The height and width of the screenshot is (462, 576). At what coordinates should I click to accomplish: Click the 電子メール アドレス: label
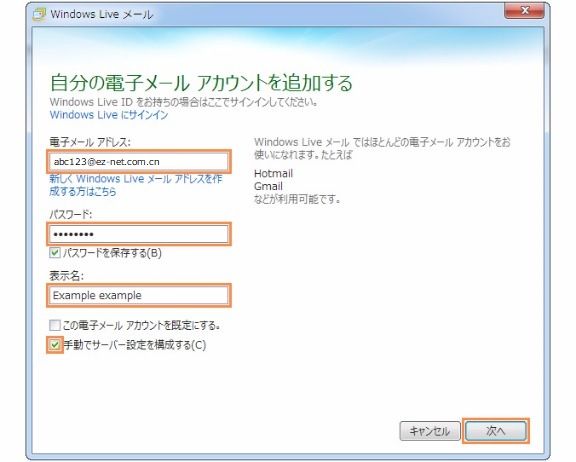point(90,142)
